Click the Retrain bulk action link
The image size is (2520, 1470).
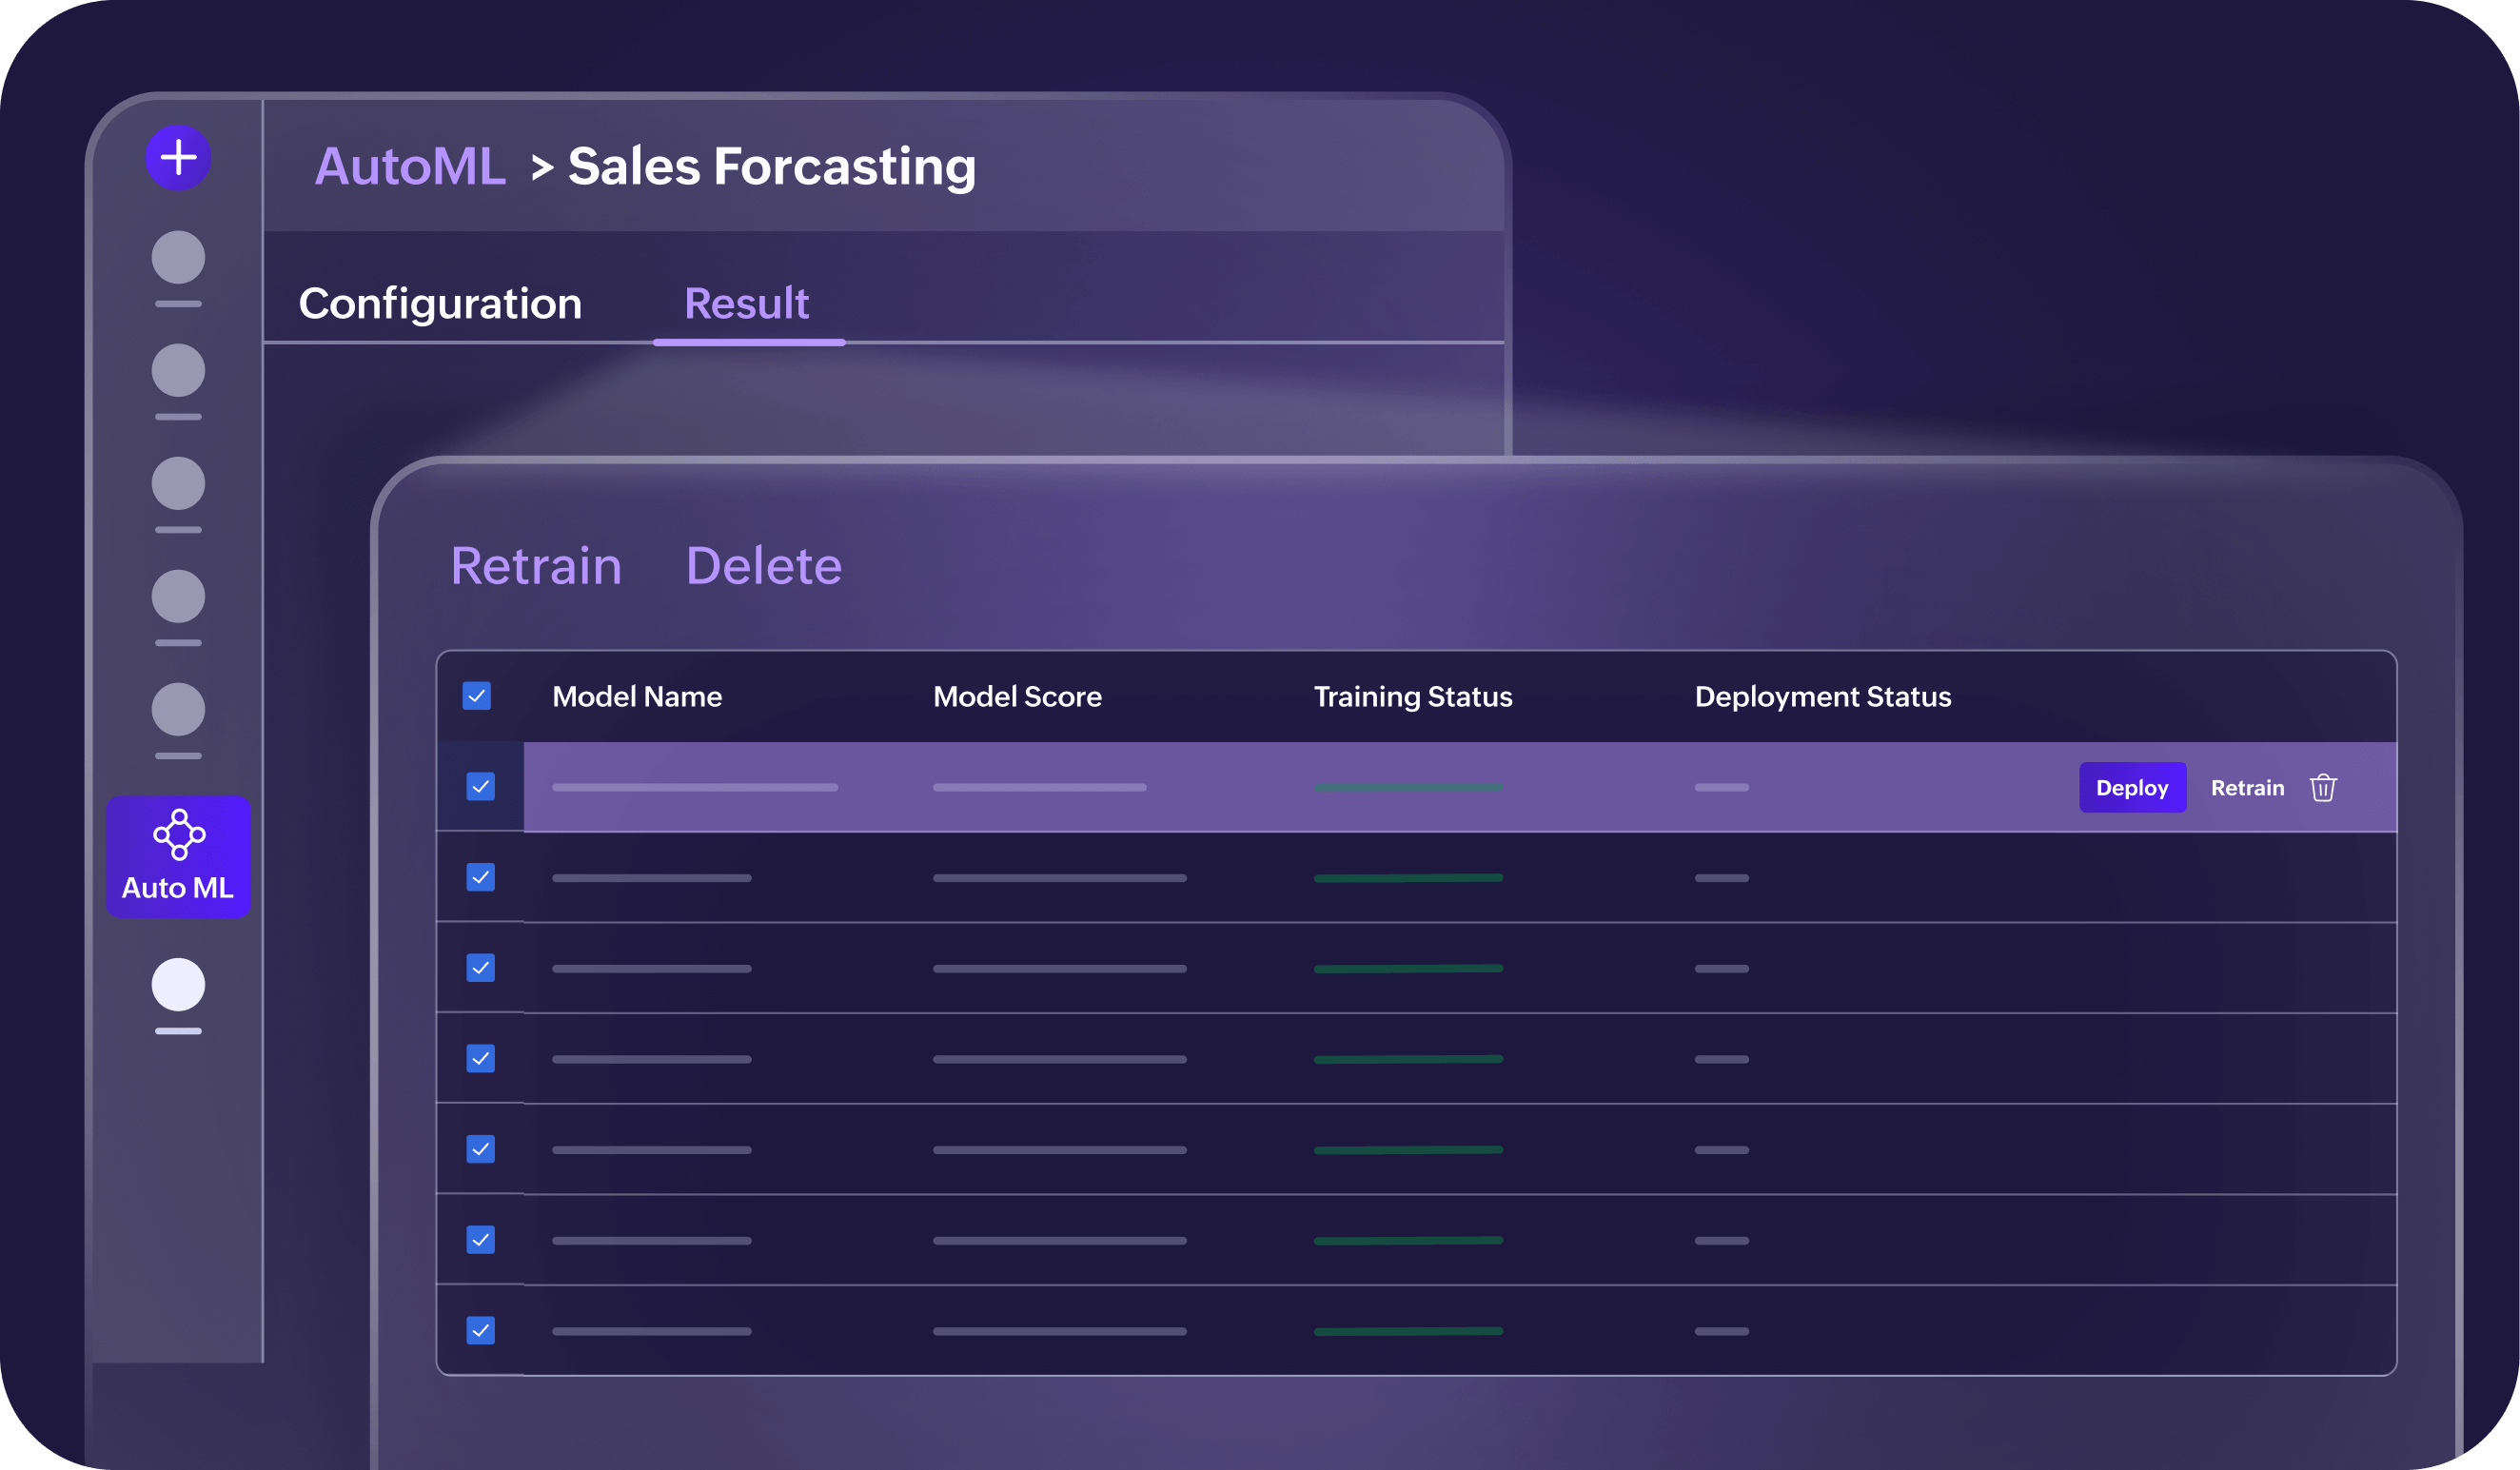tap(536, 566)
